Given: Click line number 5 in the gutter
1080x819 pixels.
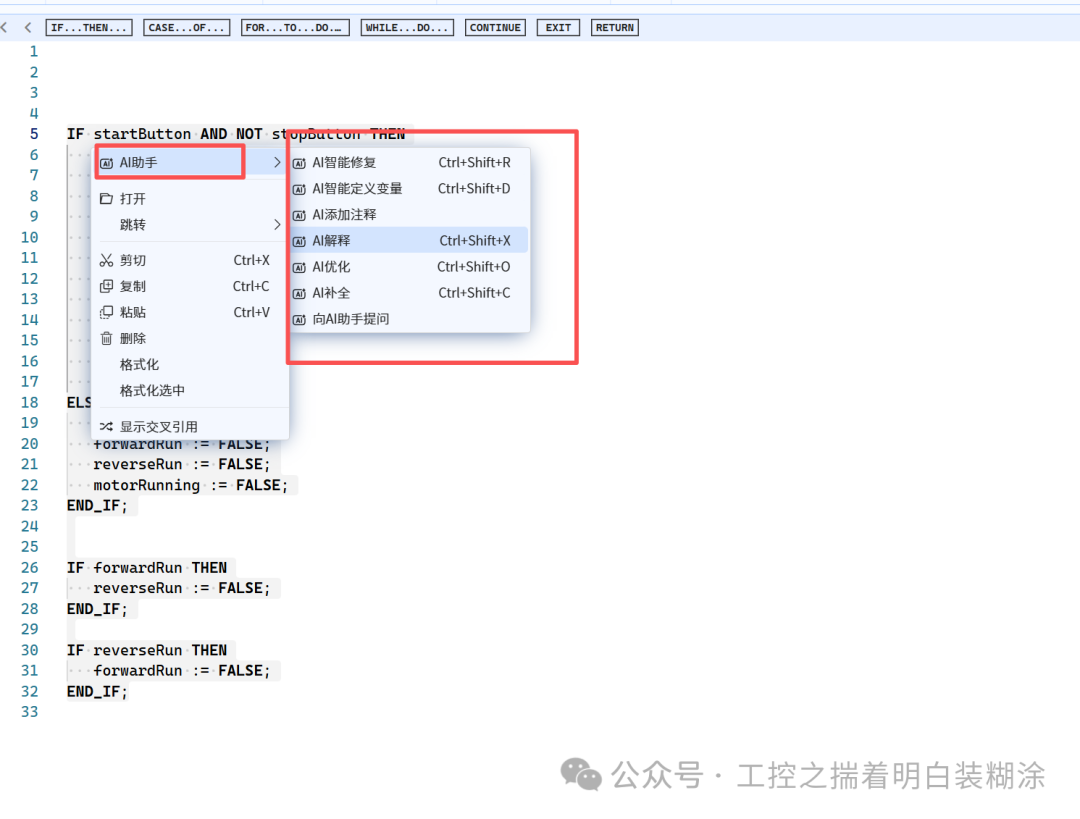Looking at the screenshot, I should coord(34,134).
